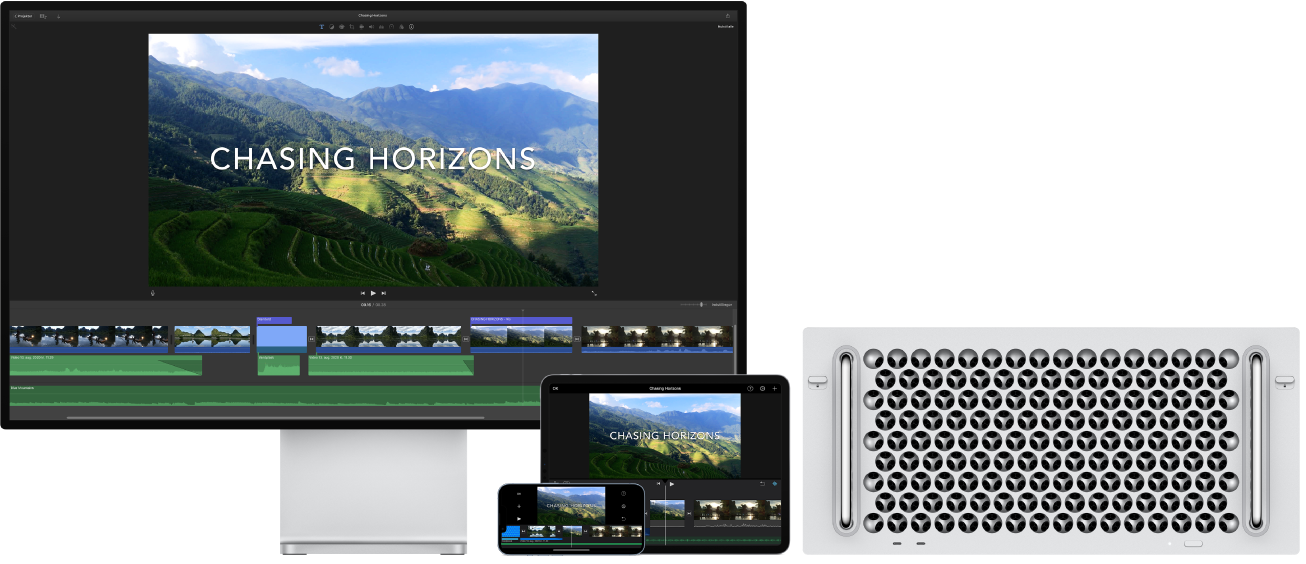1306x564 pixels.
Task: Select the Title settings T icon on Mac
Action: (322, 27)
